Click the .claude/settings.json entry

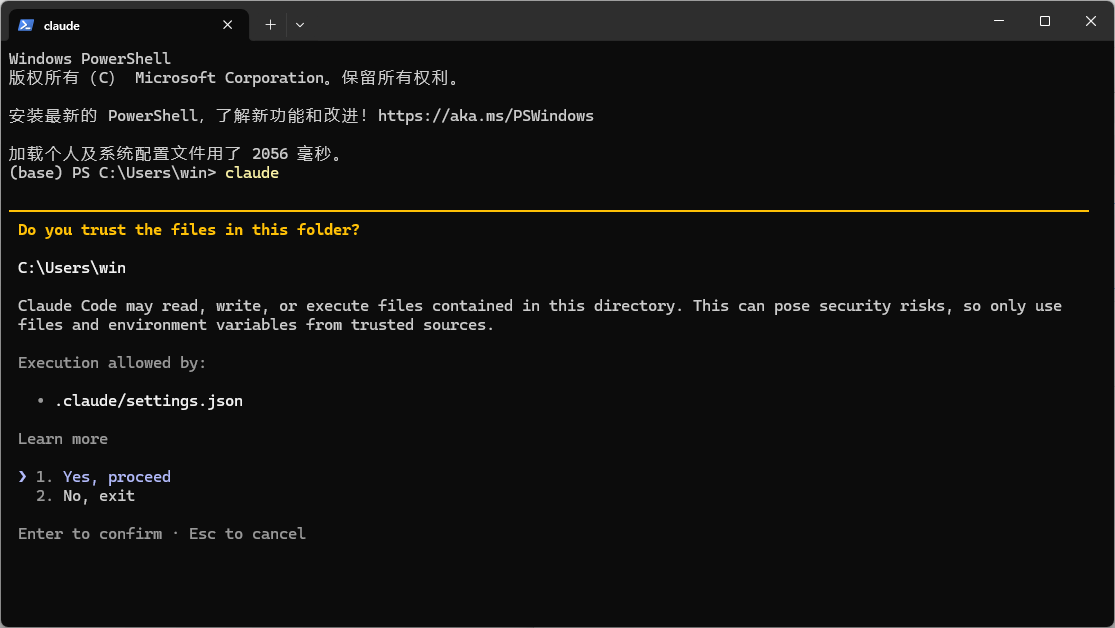149,401
